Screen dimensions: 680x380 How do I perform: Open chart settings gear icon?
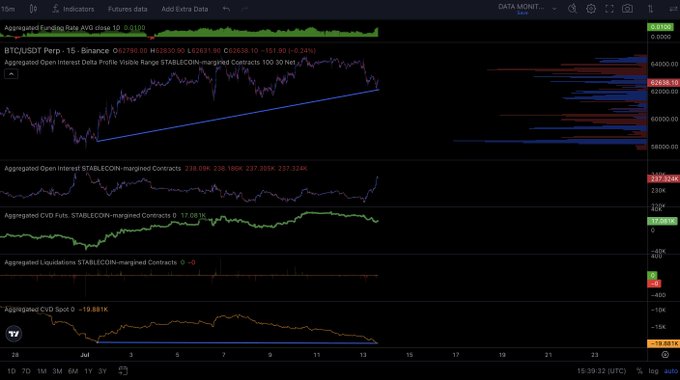click(591, 9)
